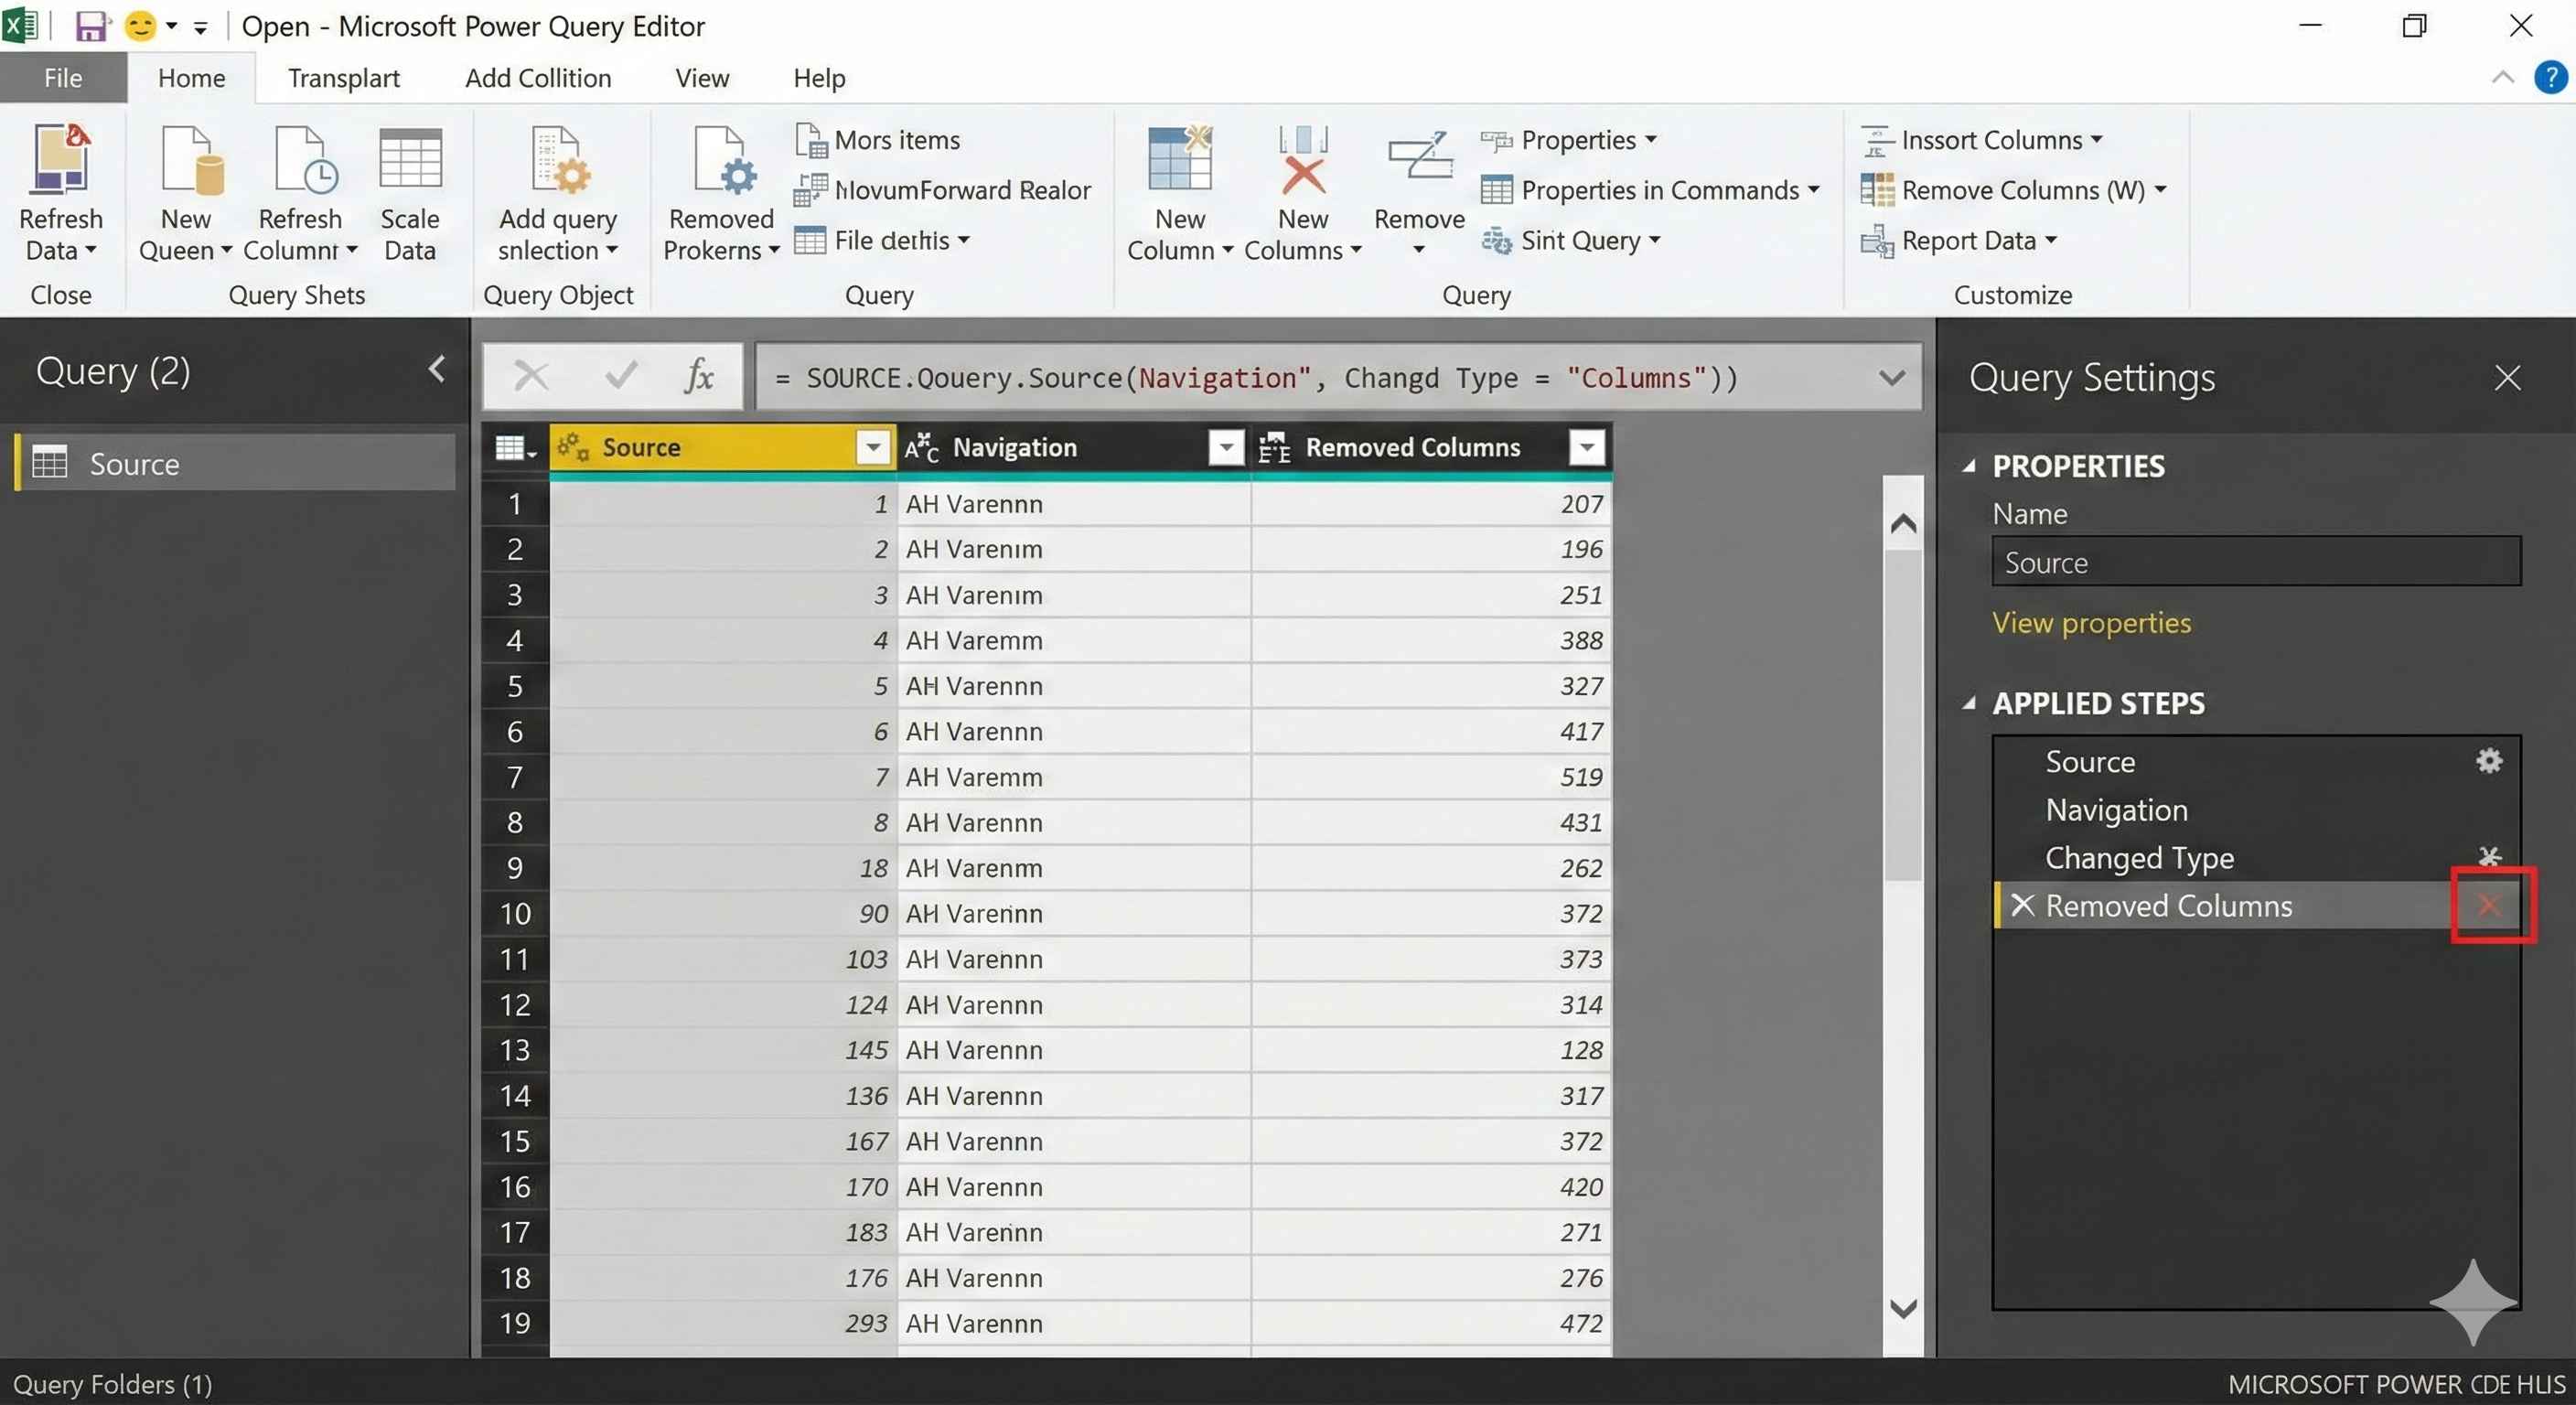Click the View properties link

(2091, 622)
